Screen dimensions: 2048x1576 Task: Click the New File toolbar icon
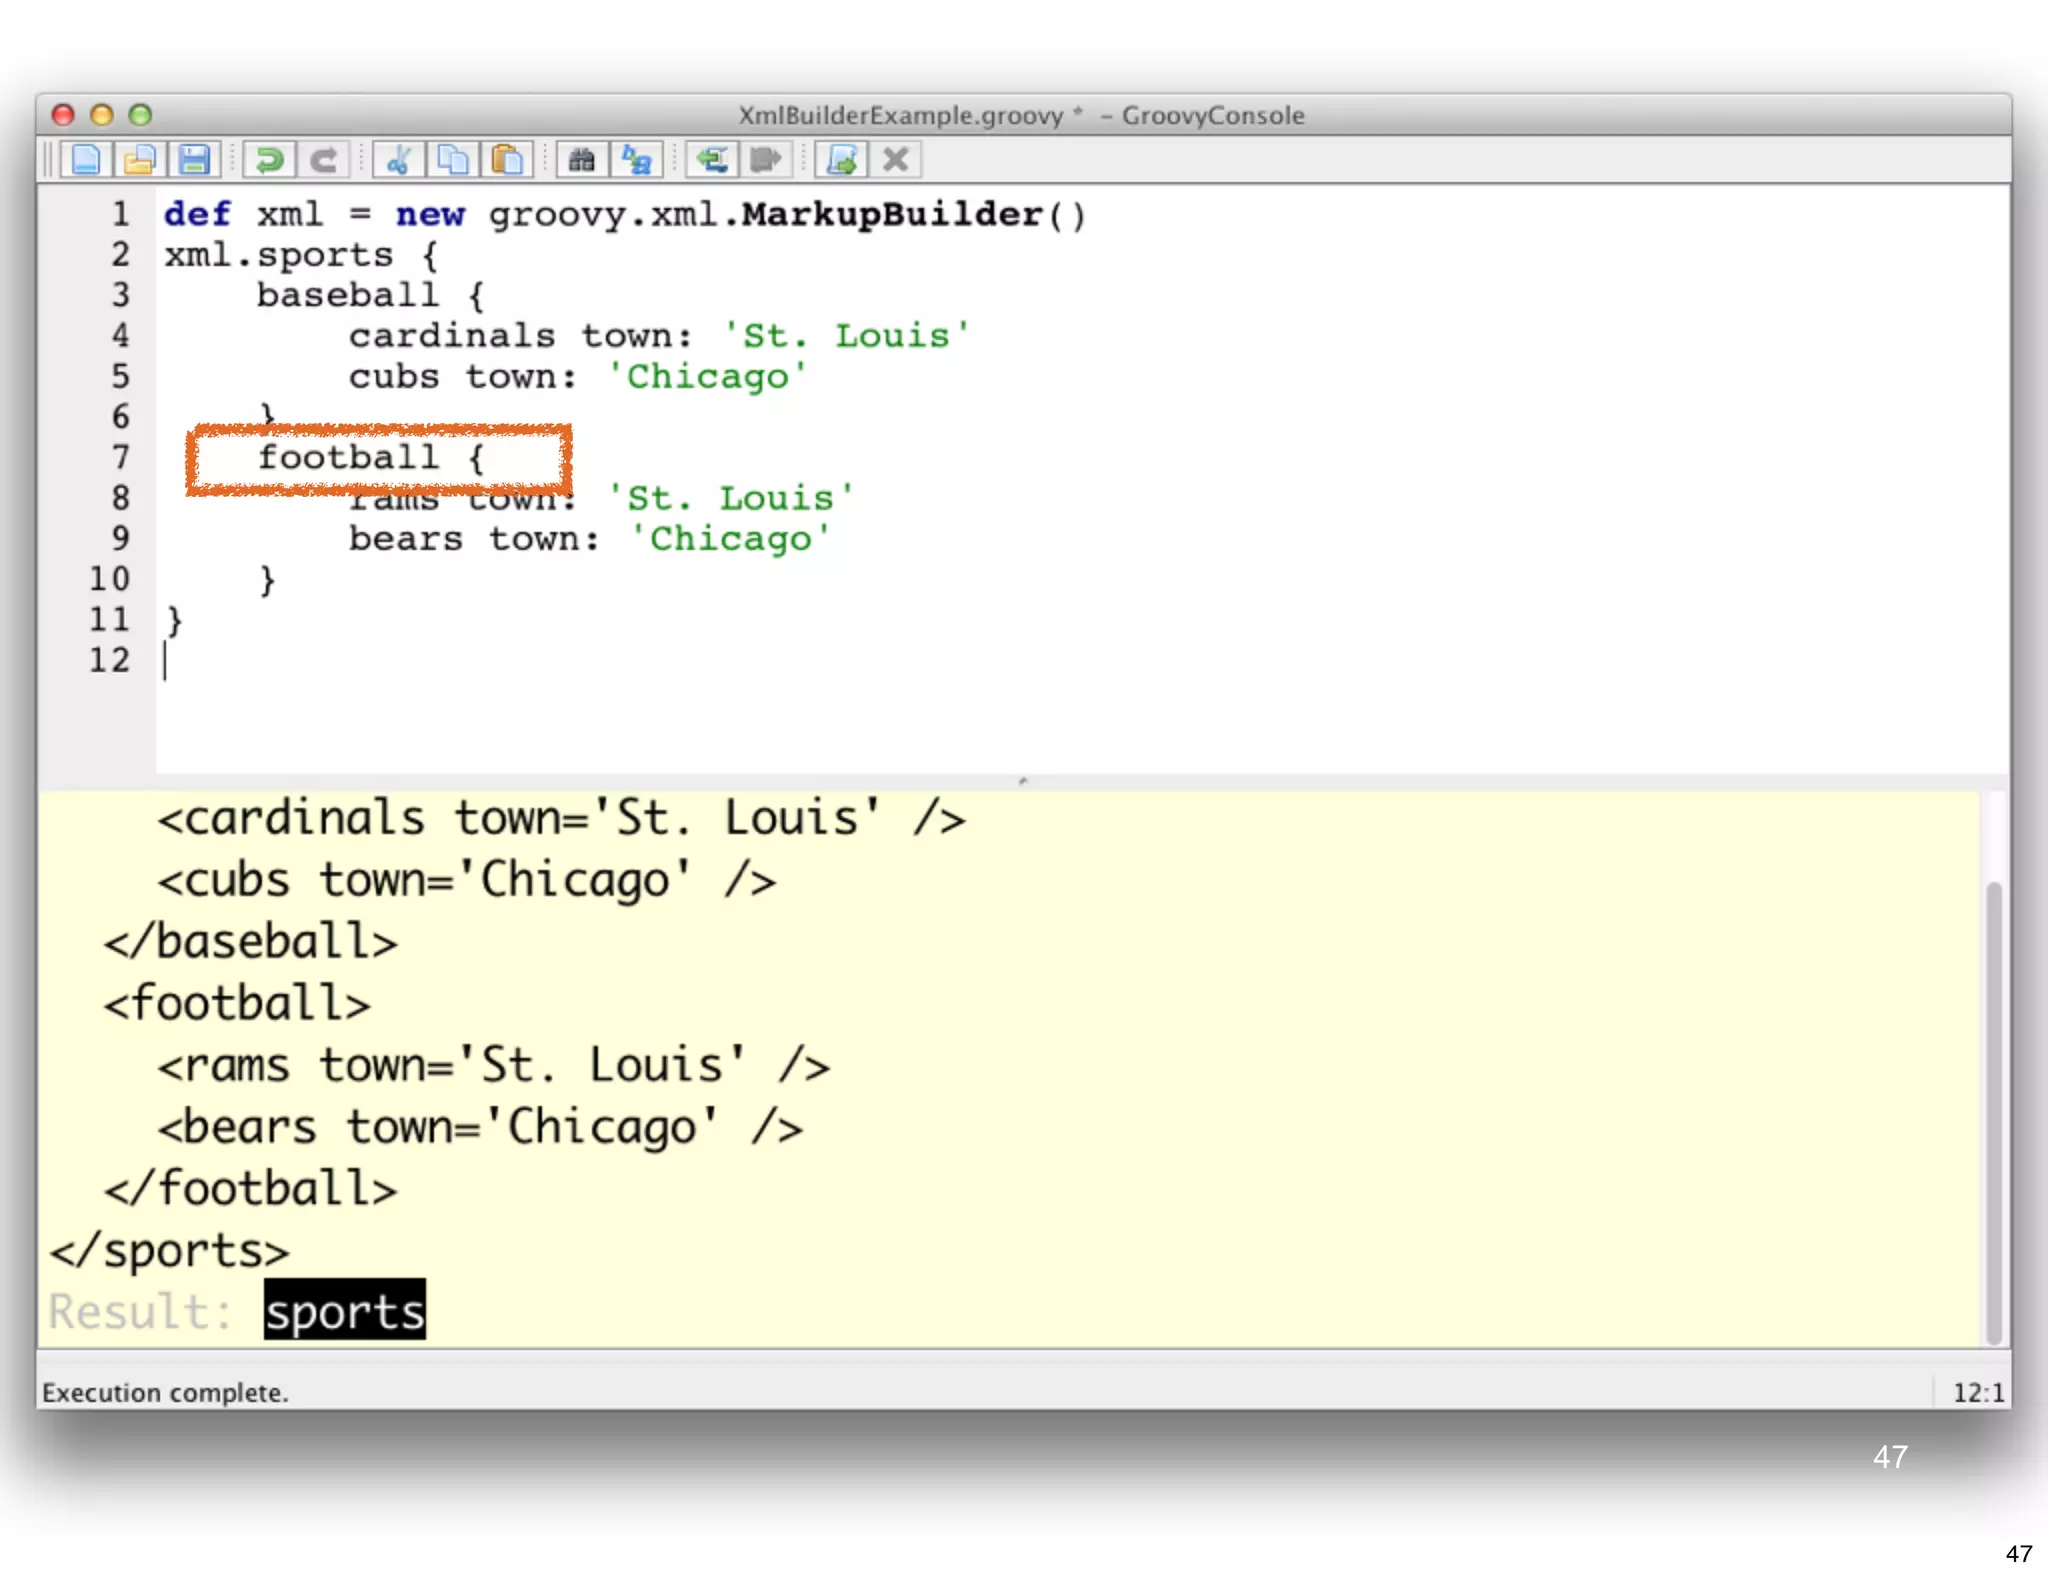click(86, 160)
